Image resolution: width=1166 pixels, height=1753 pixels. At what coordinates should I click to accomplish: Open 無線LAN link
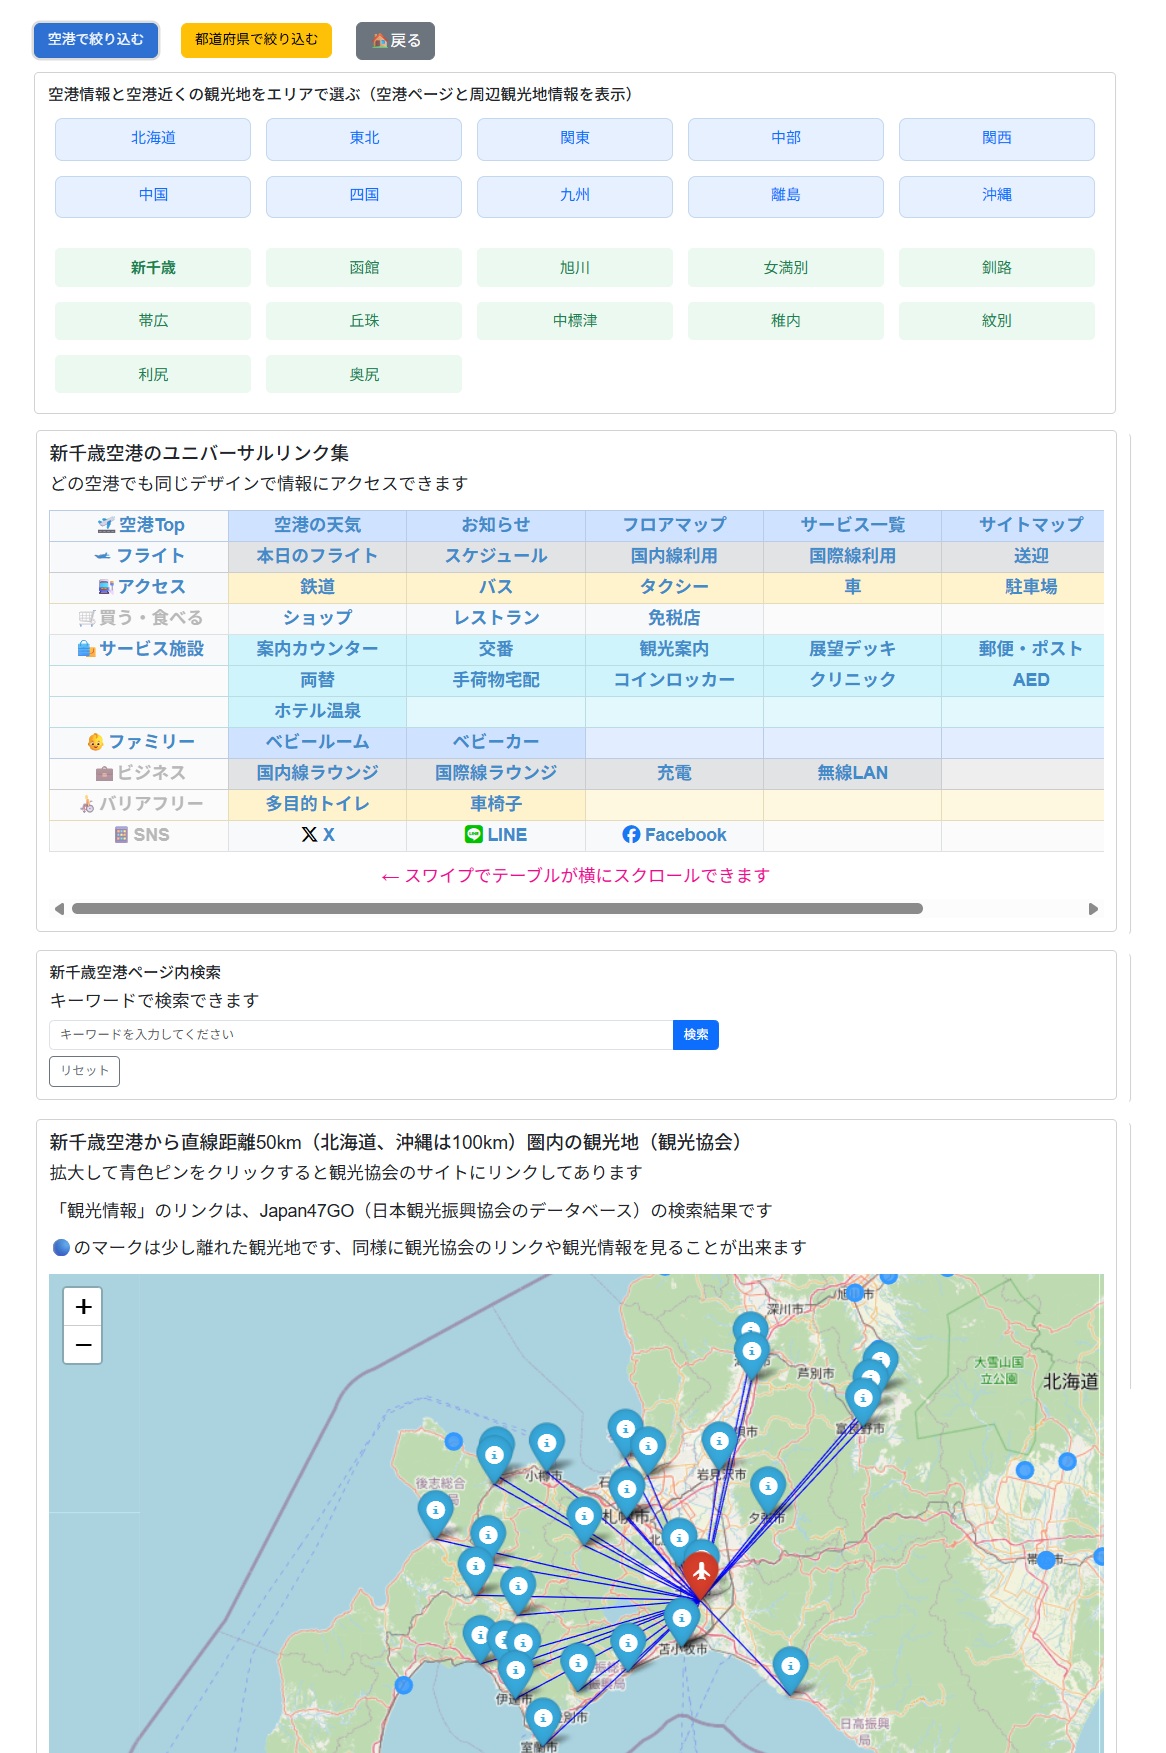pyautogui.click(x=852, y=773)
